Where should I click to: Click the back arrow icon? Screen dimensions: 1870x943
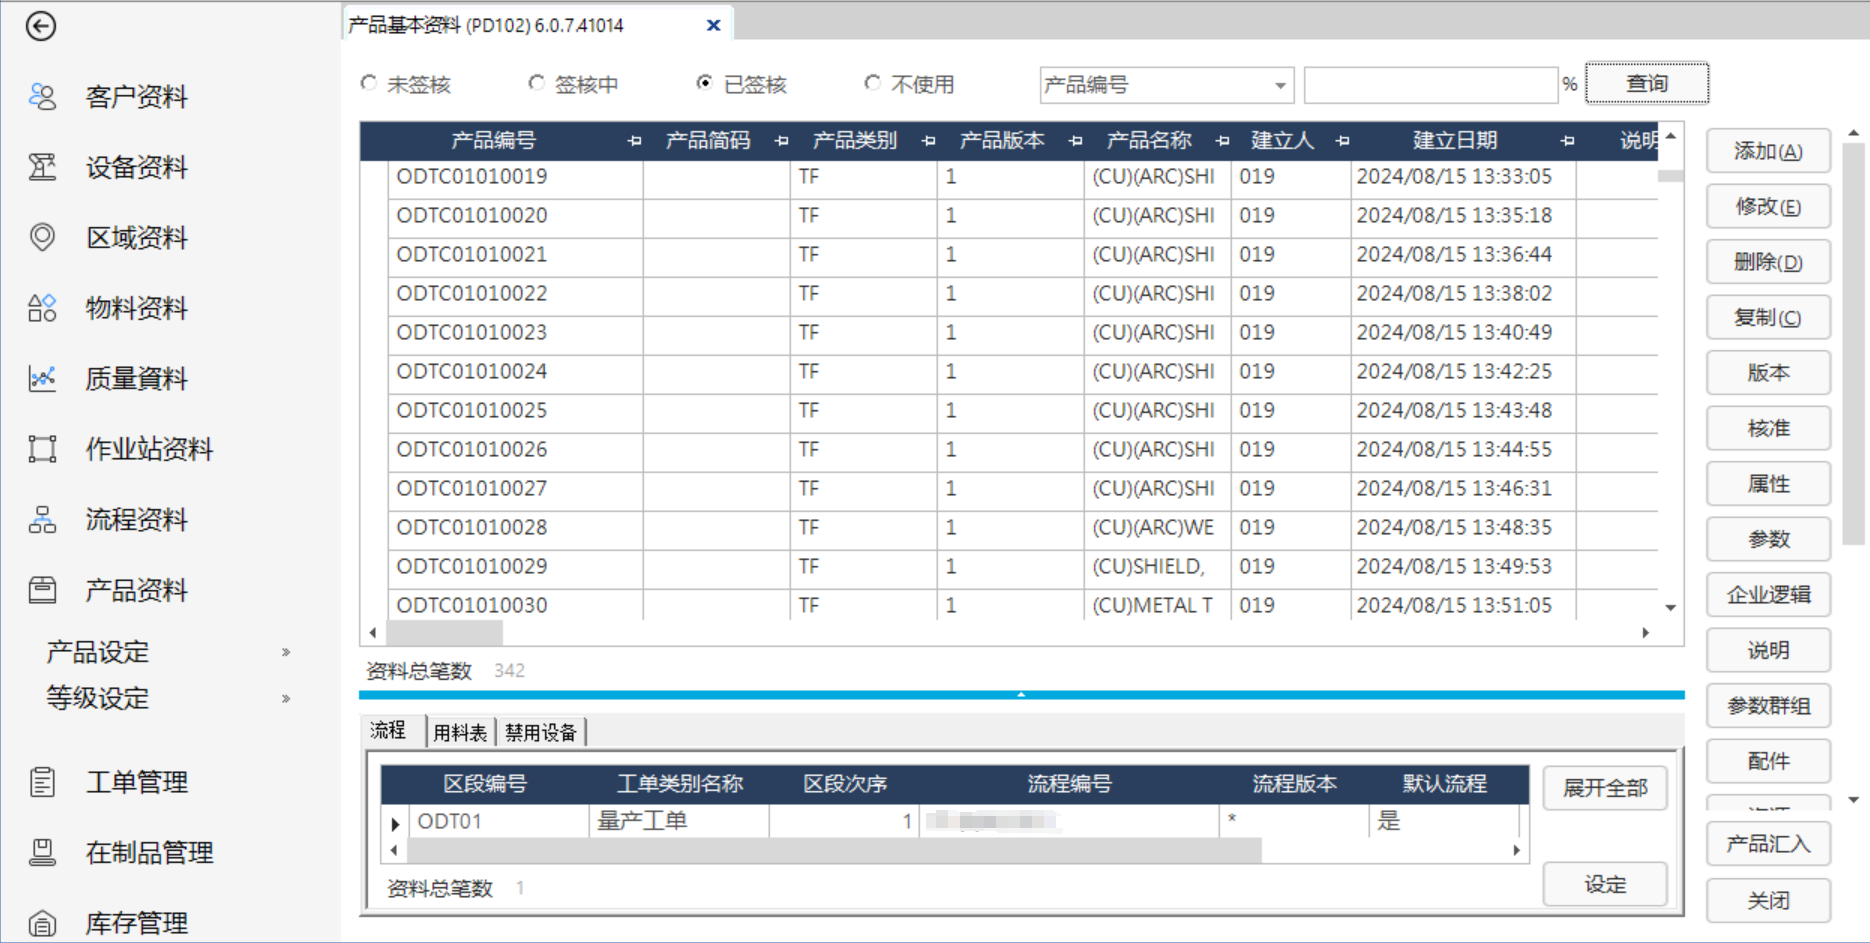point(41,26)
